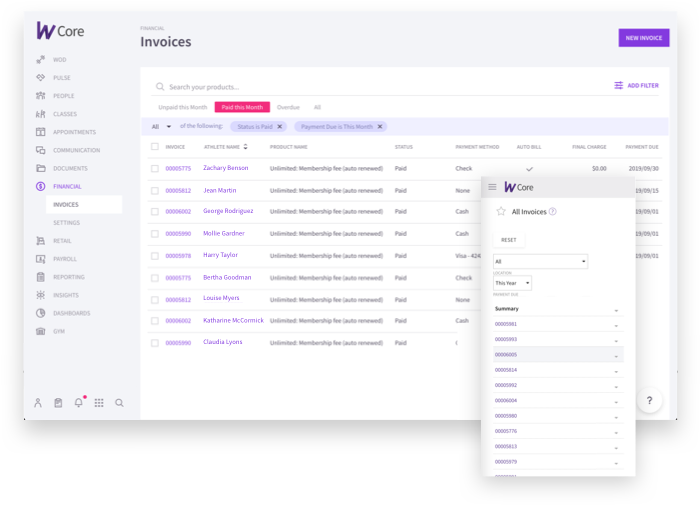
Task: Open the This Year payment due dropdown
Action: [x=512, y=283]
